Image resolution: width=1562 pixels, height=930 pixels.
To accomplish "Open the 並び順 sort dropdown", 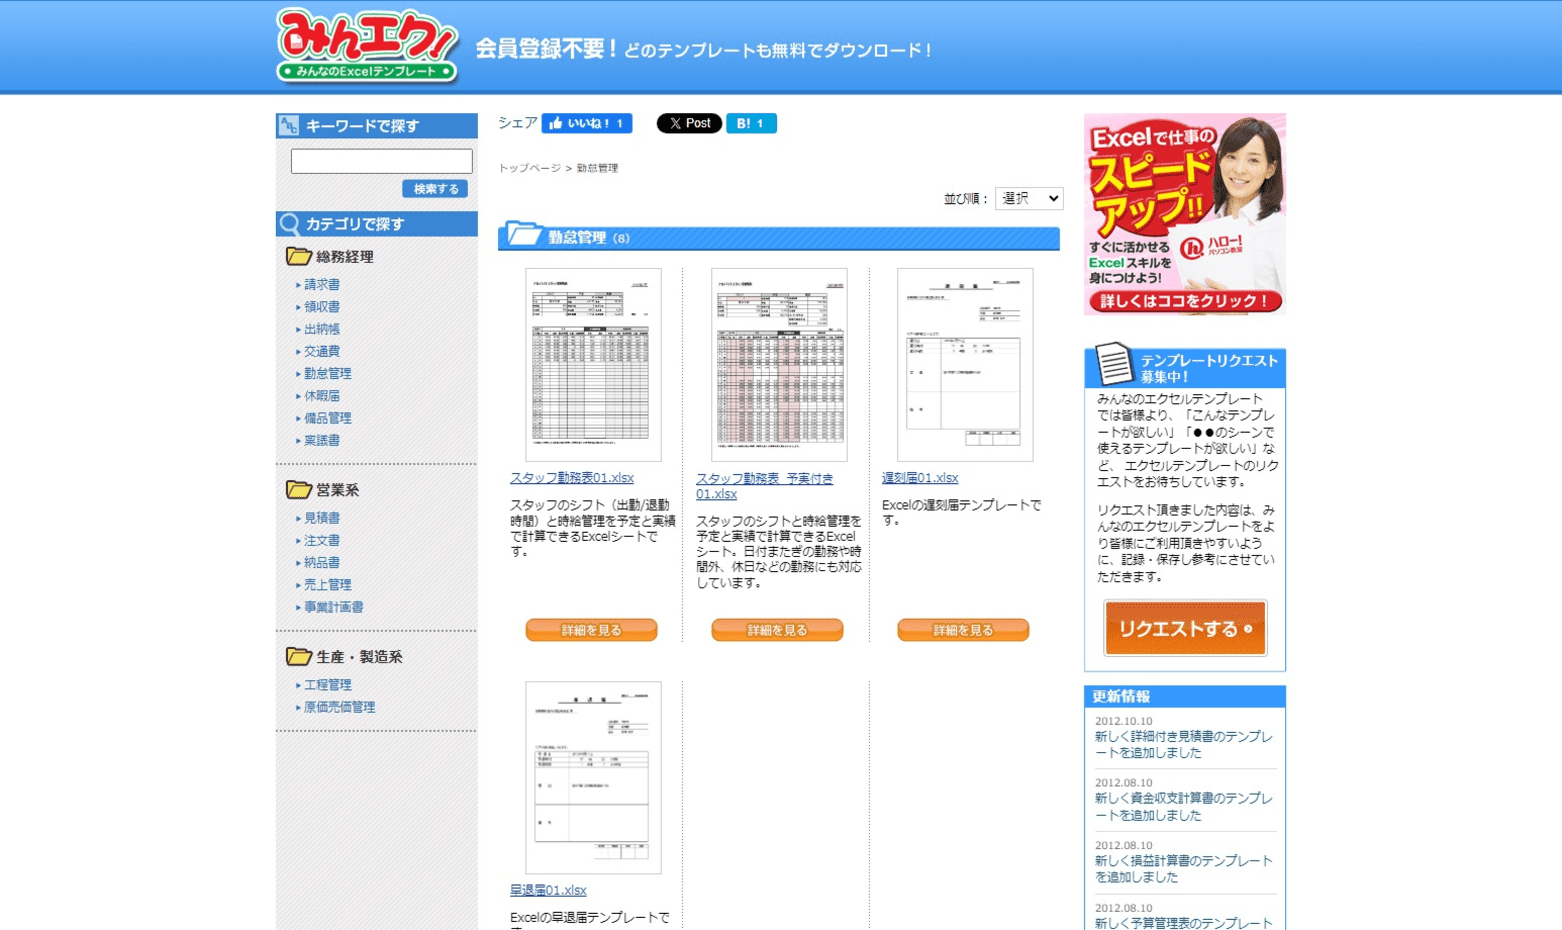I will [x=1029, y=198].
